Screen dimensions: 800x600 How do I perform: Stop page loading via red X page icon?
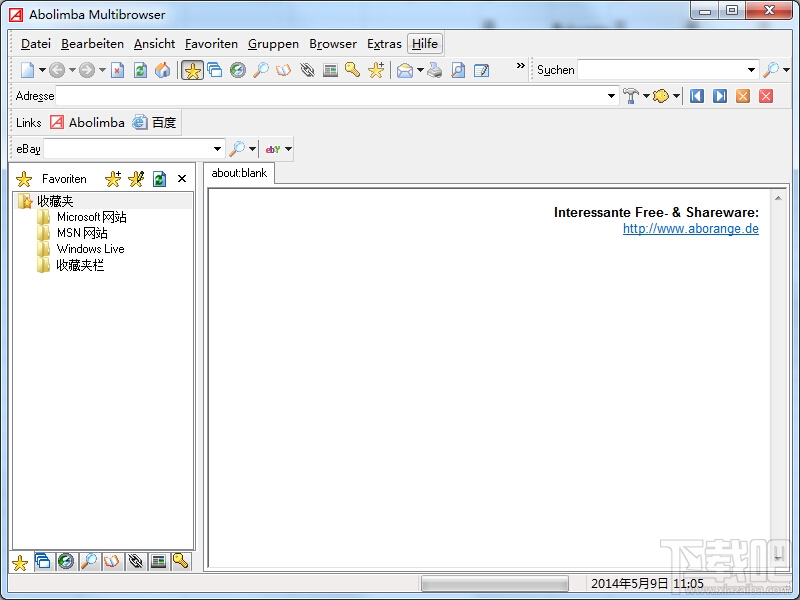(118, 70)
